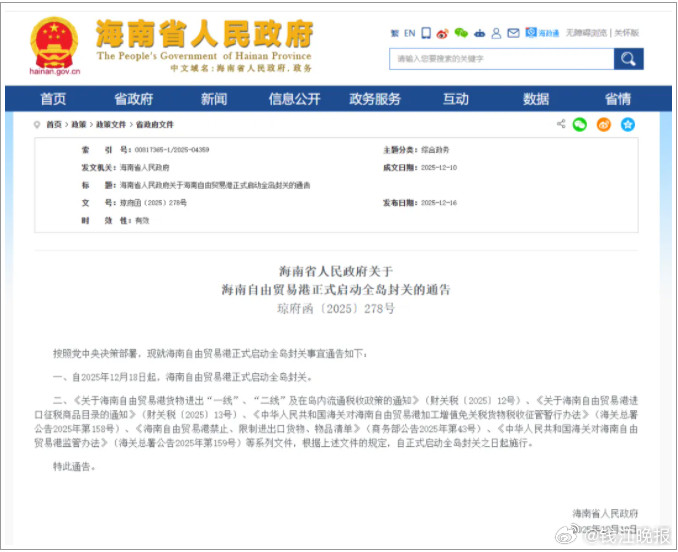This screenshot has height=552, width=678.
Task: Open the mobile phone version icon
Action: (x=426, y=33)
